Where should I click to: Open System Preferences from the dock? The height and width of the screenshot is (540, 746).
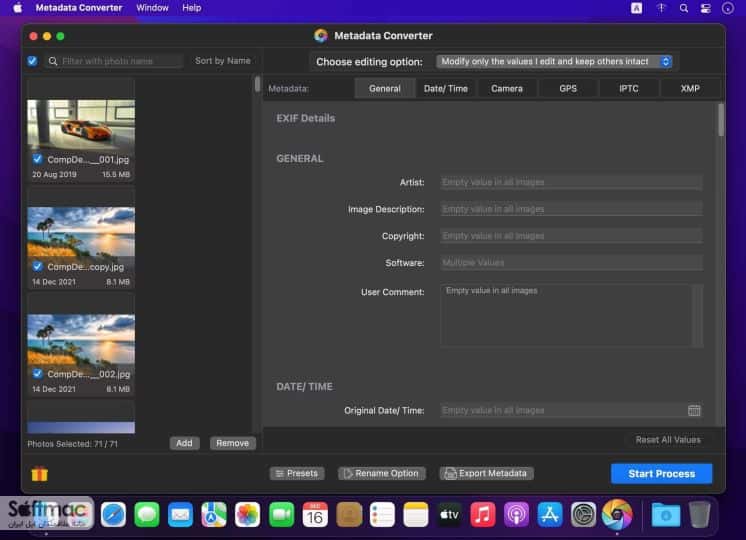[x=583, y=514]
